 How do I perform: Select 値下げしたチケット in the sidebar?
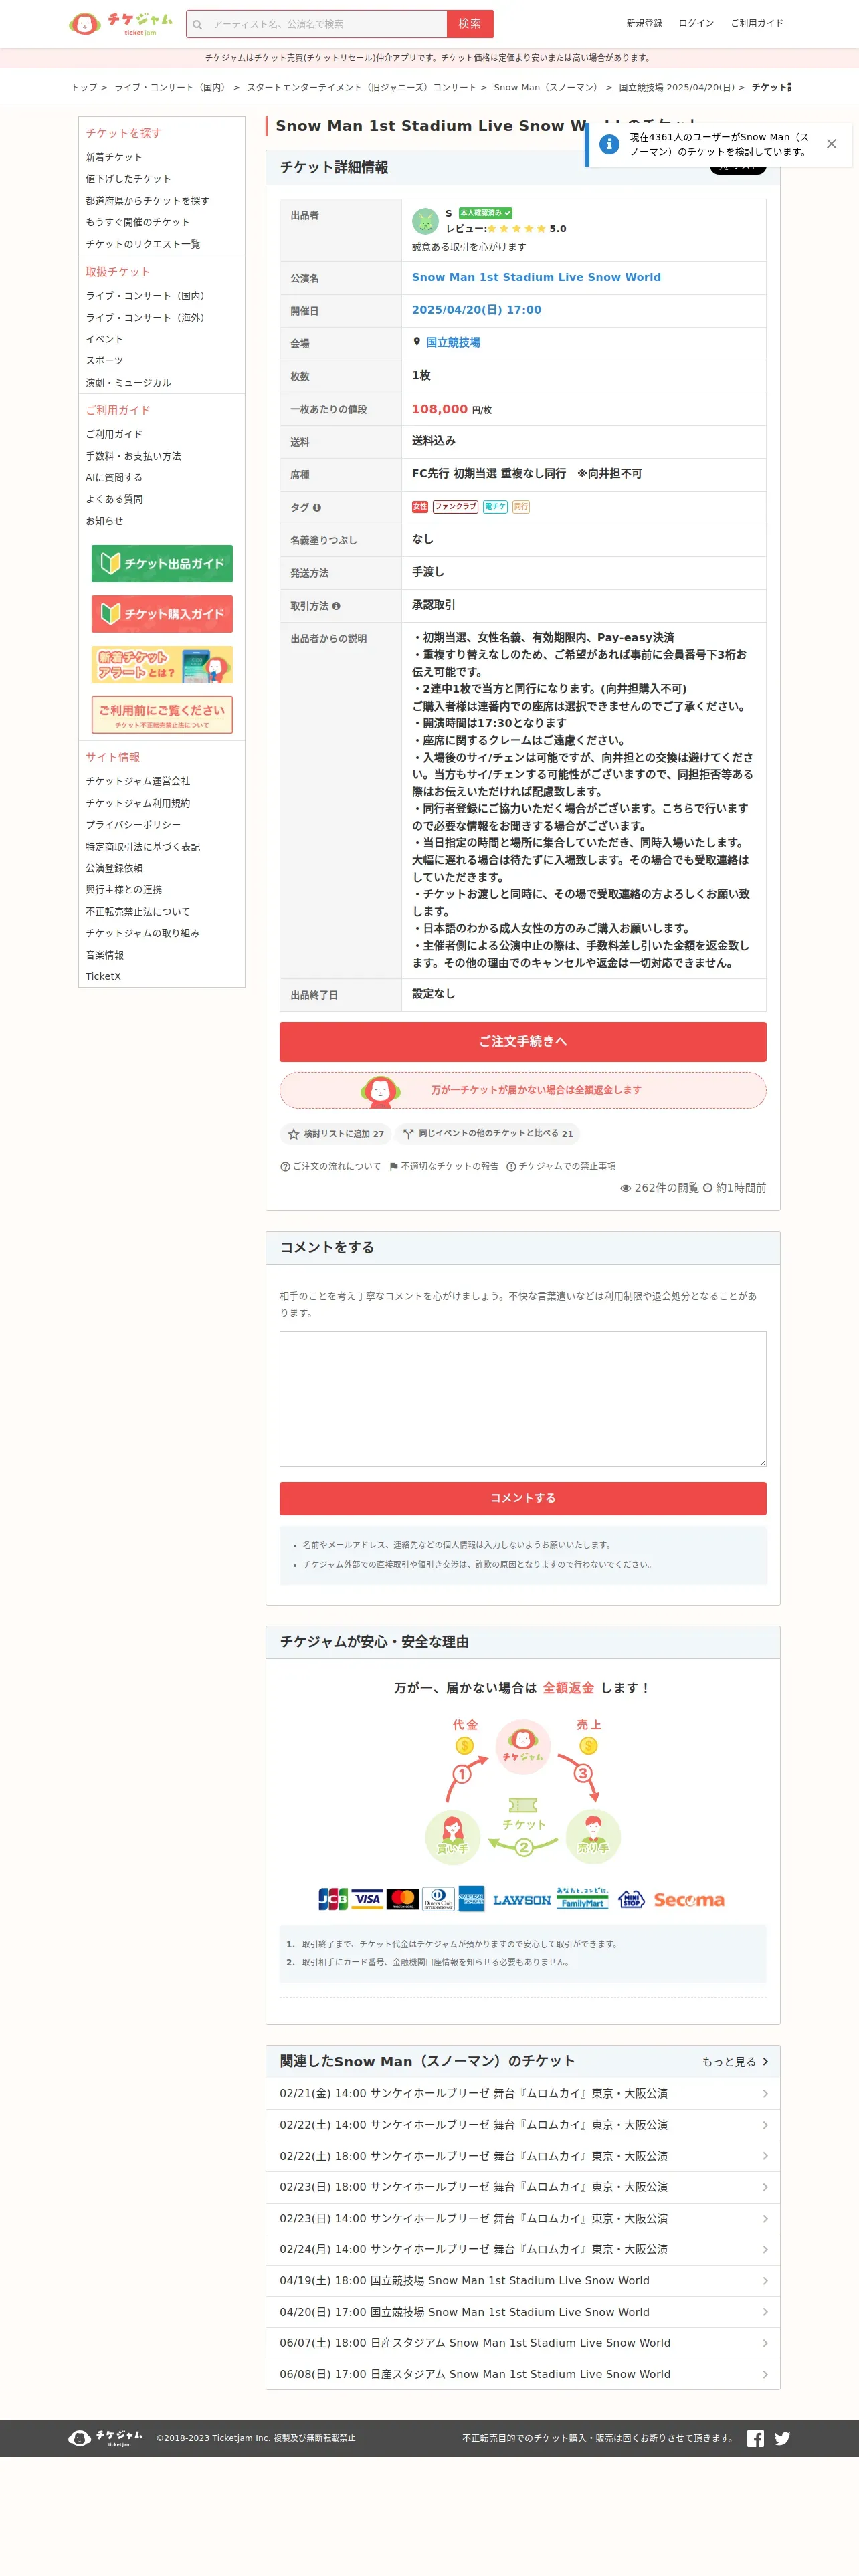coord(128,179)
